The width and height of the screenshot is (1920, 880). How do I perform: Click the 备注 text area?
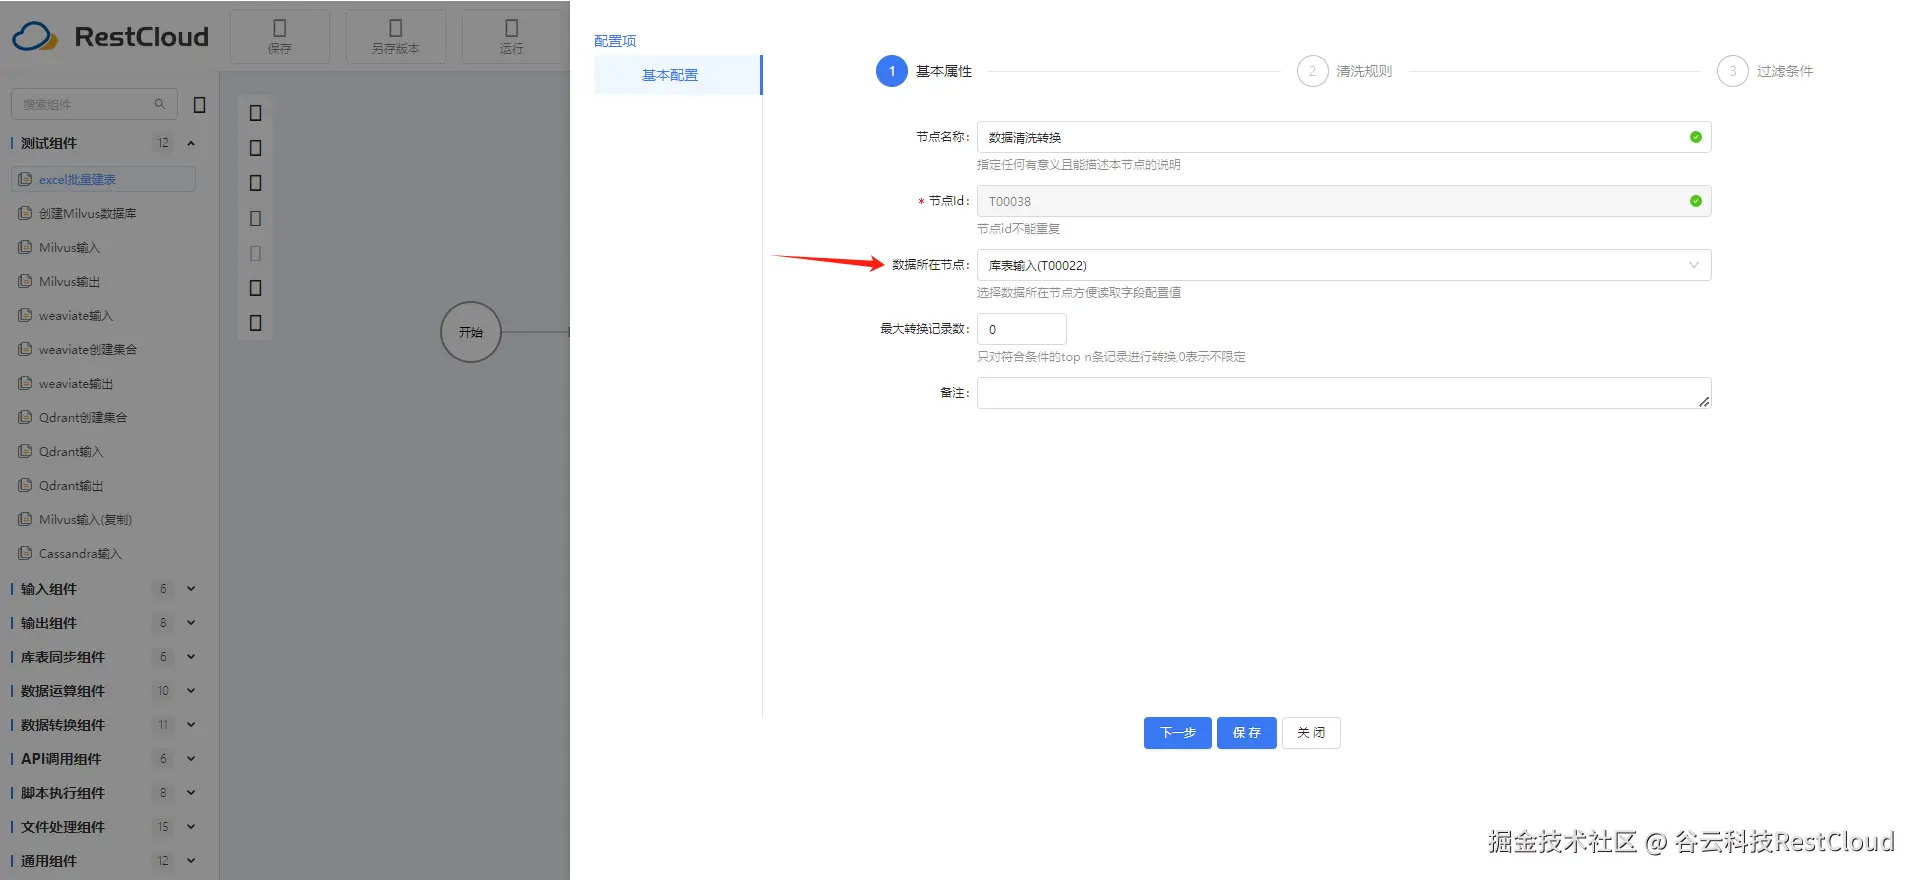1344,393
